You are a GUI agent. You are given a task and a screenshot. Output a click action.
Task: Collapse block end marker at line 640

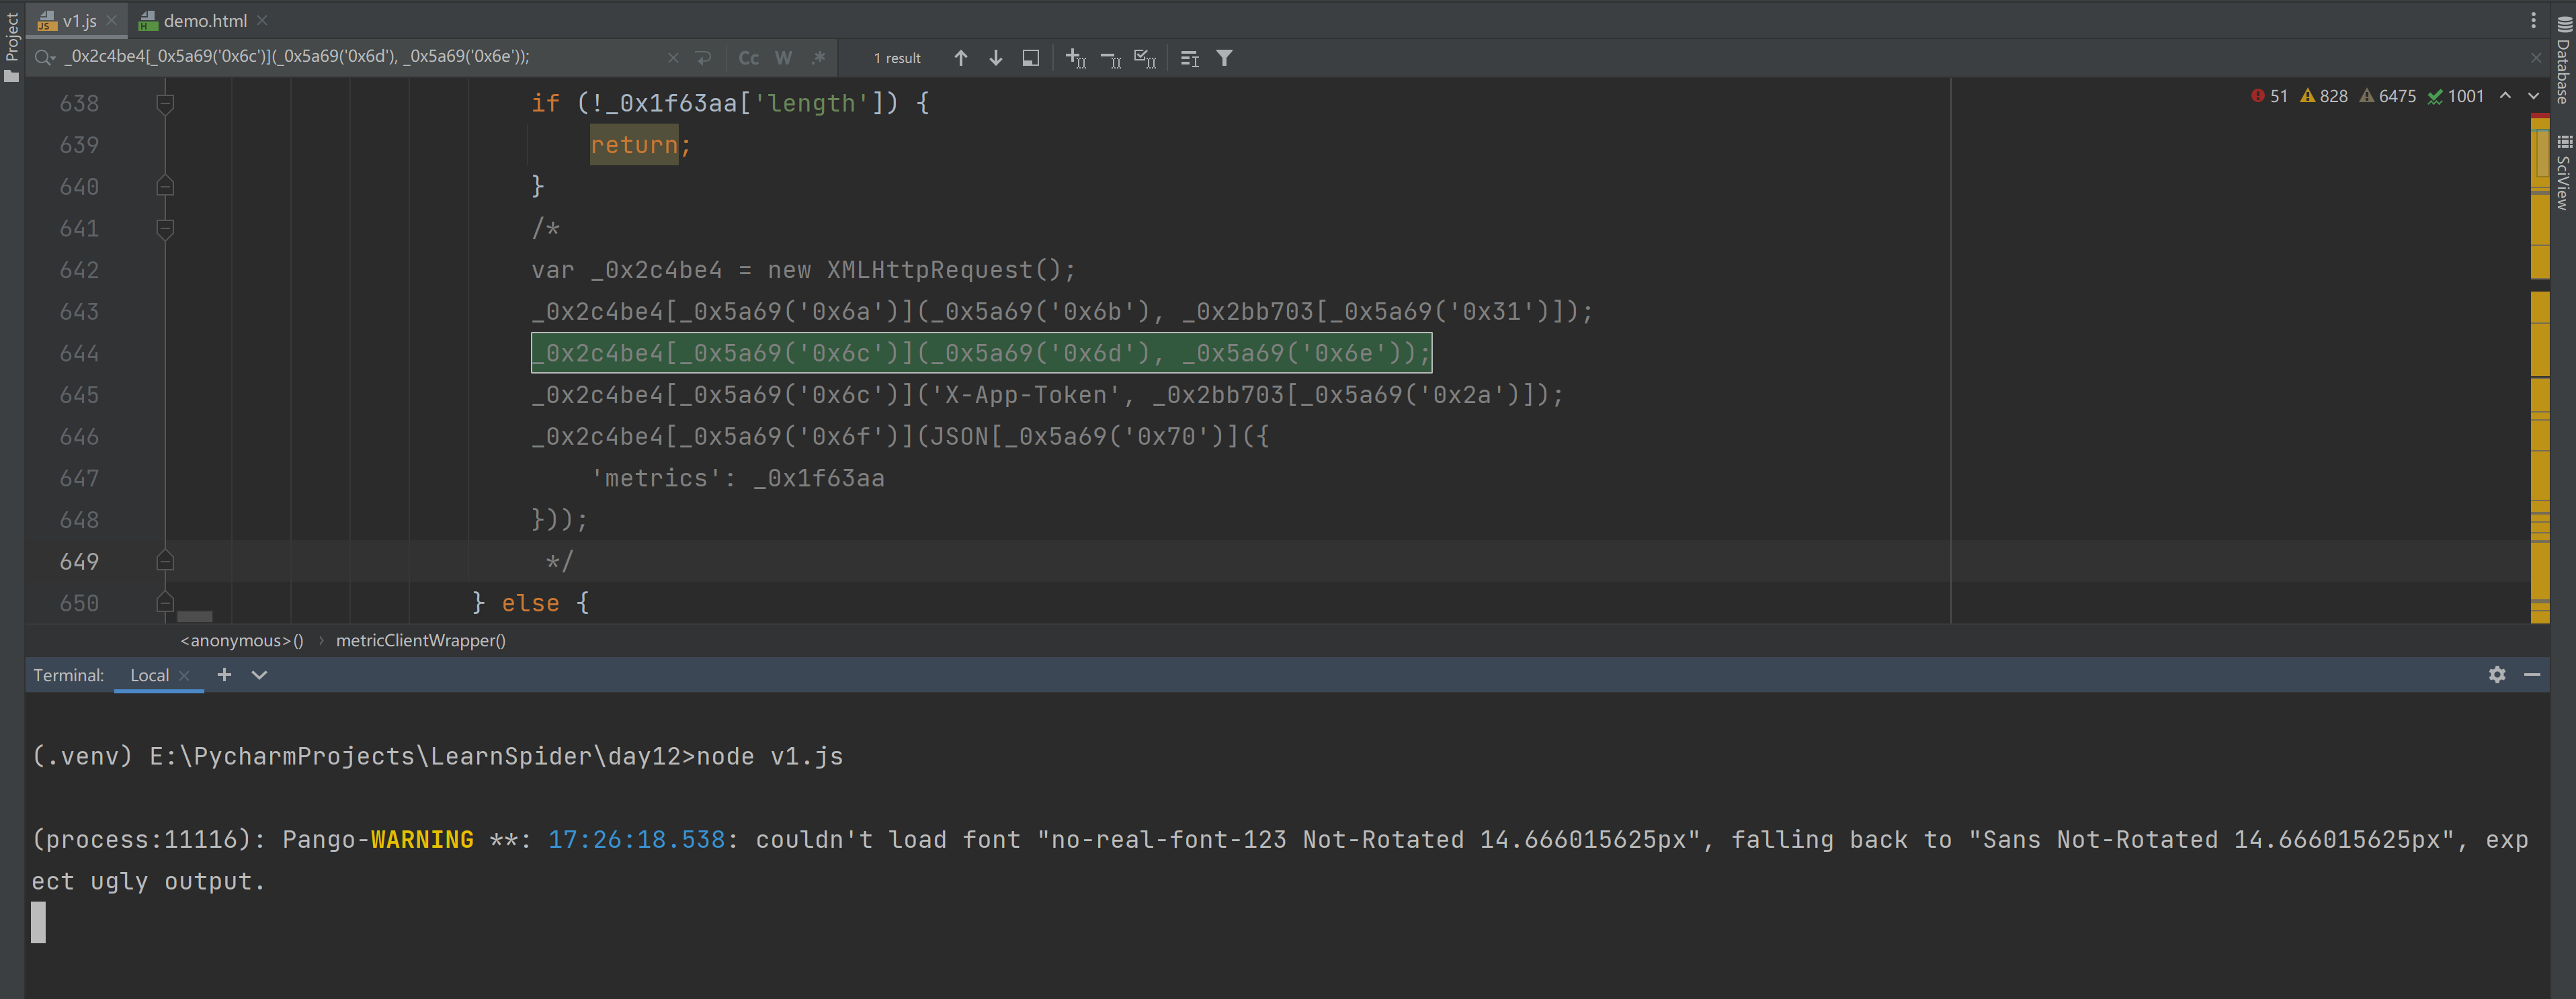pos(166,186)
